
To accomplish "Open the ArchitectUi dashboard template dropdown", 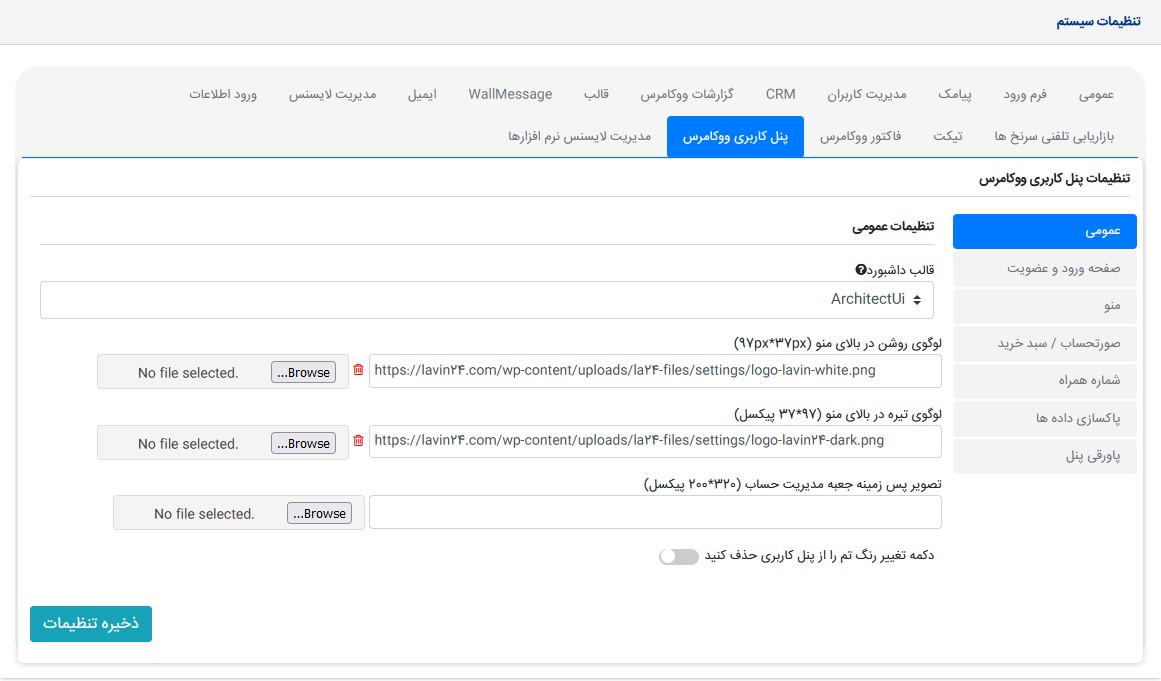I will [x=487, y=299].
